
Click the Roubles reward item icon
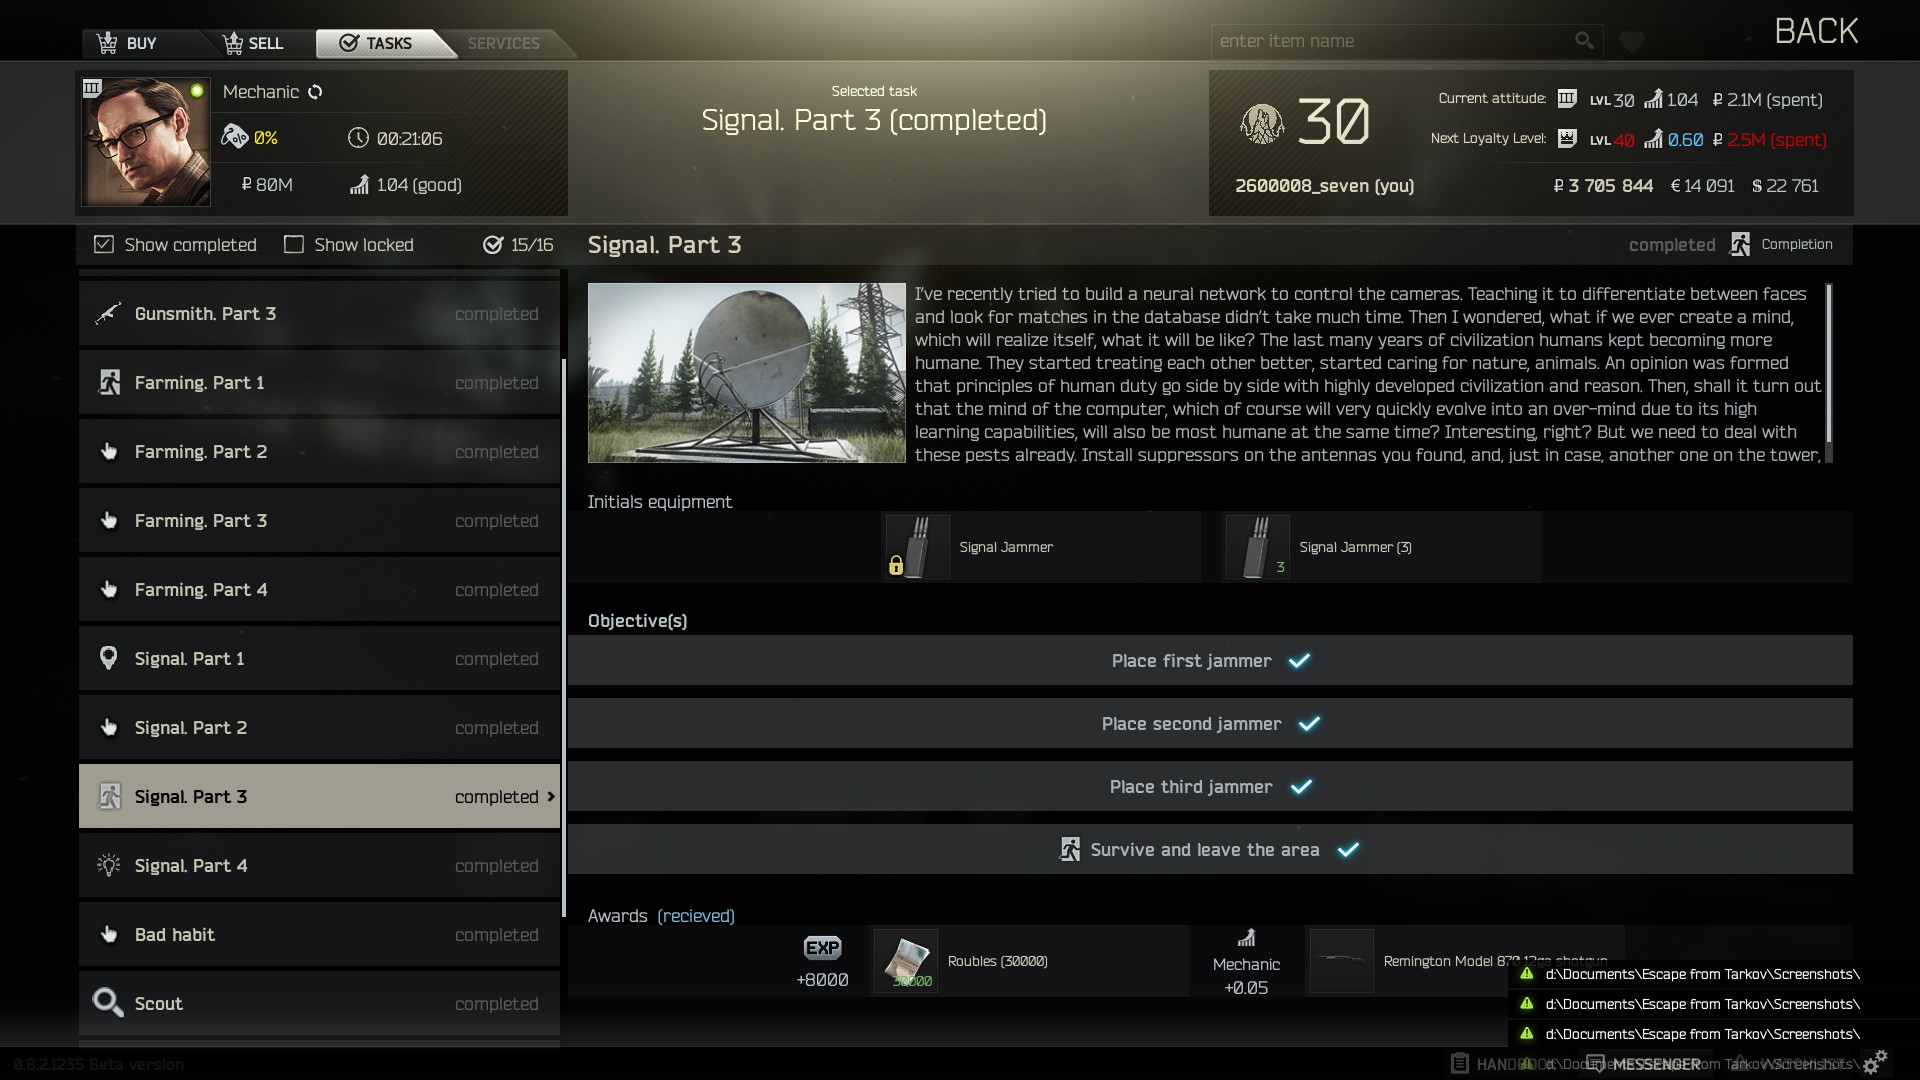click(906, 961)
